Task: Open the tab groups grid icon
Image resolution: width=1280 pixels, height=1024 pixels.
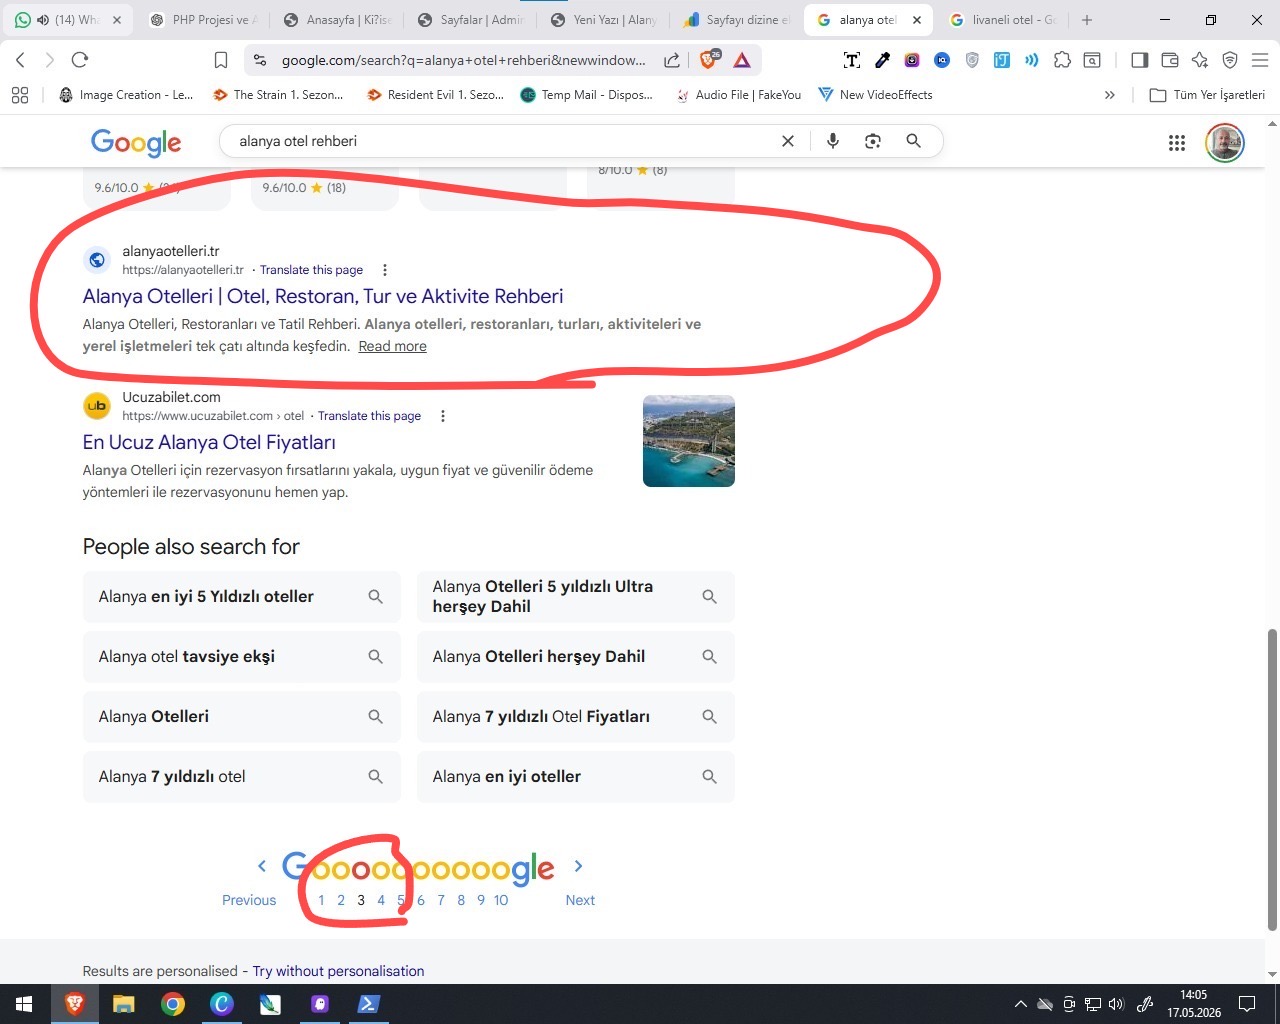Action: point(19,95)
